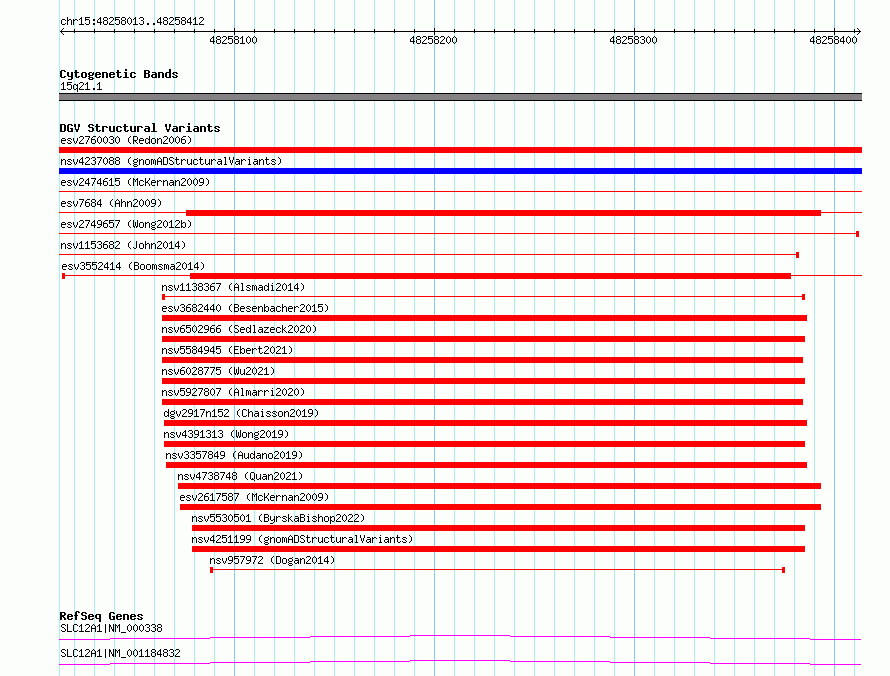
Task: Click the end marker of nsv1138367
Action: (803, 297)
